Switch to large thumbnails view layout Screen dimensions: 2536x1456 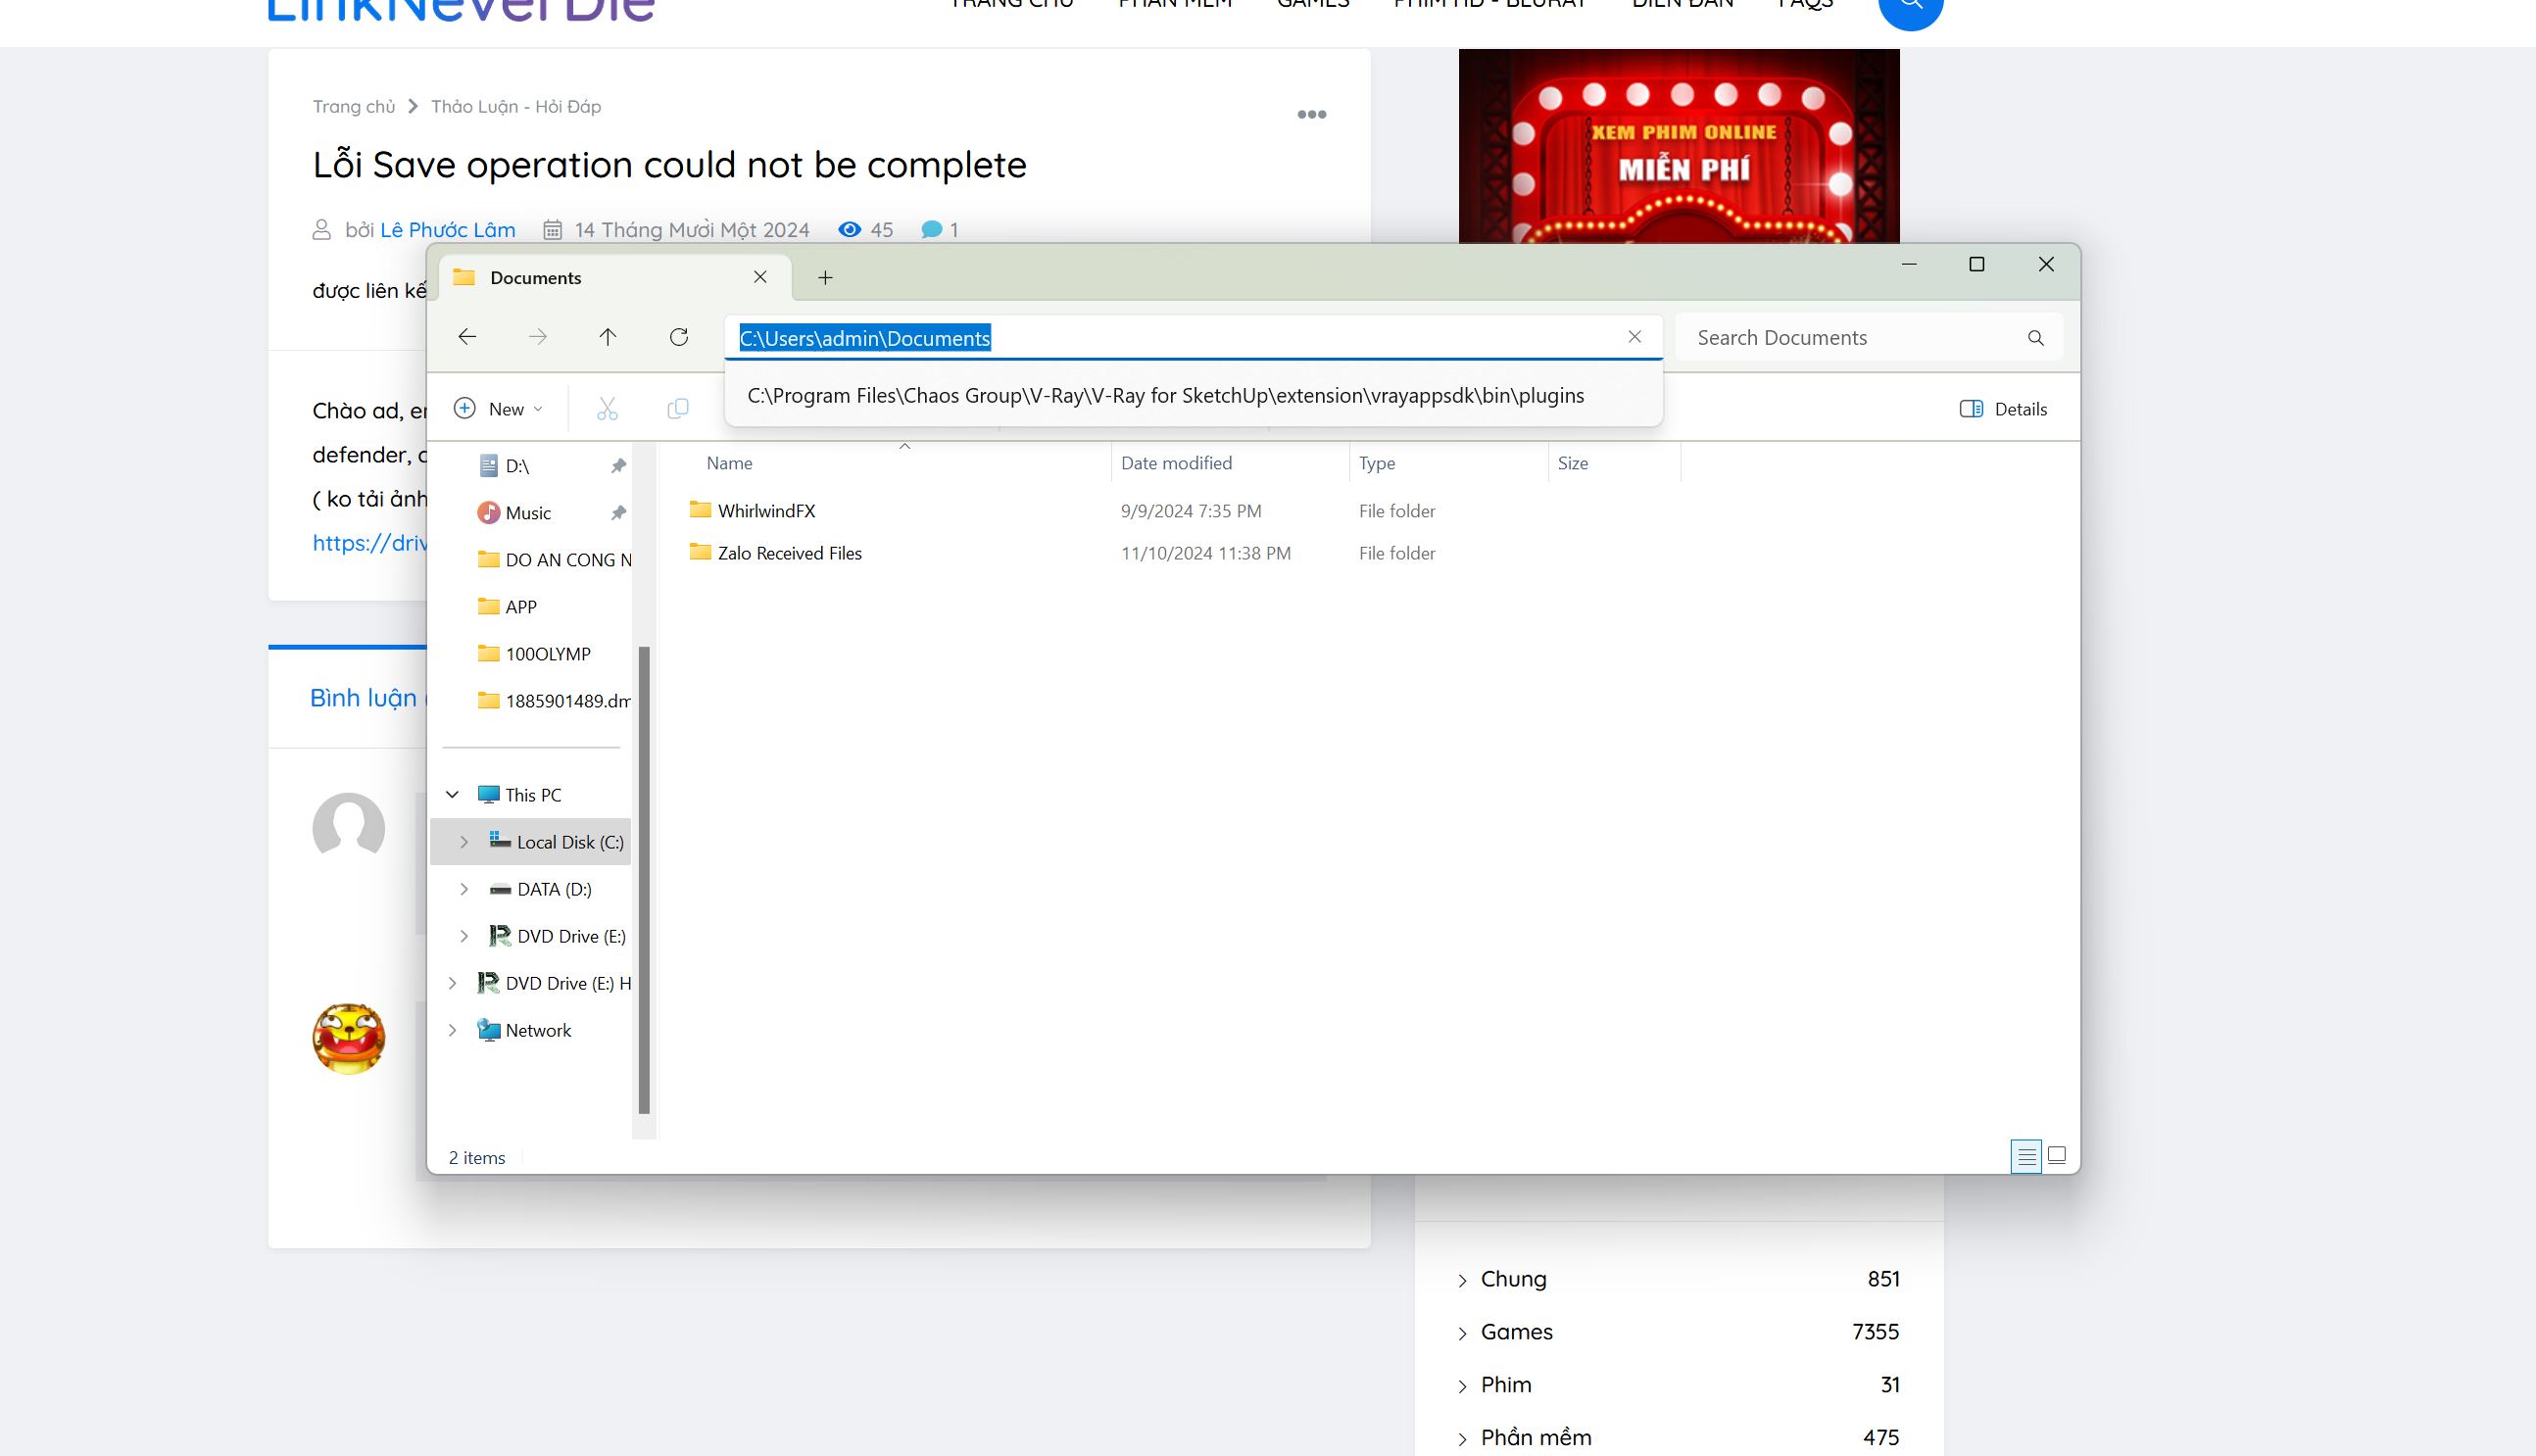tap(2057, 1156)
